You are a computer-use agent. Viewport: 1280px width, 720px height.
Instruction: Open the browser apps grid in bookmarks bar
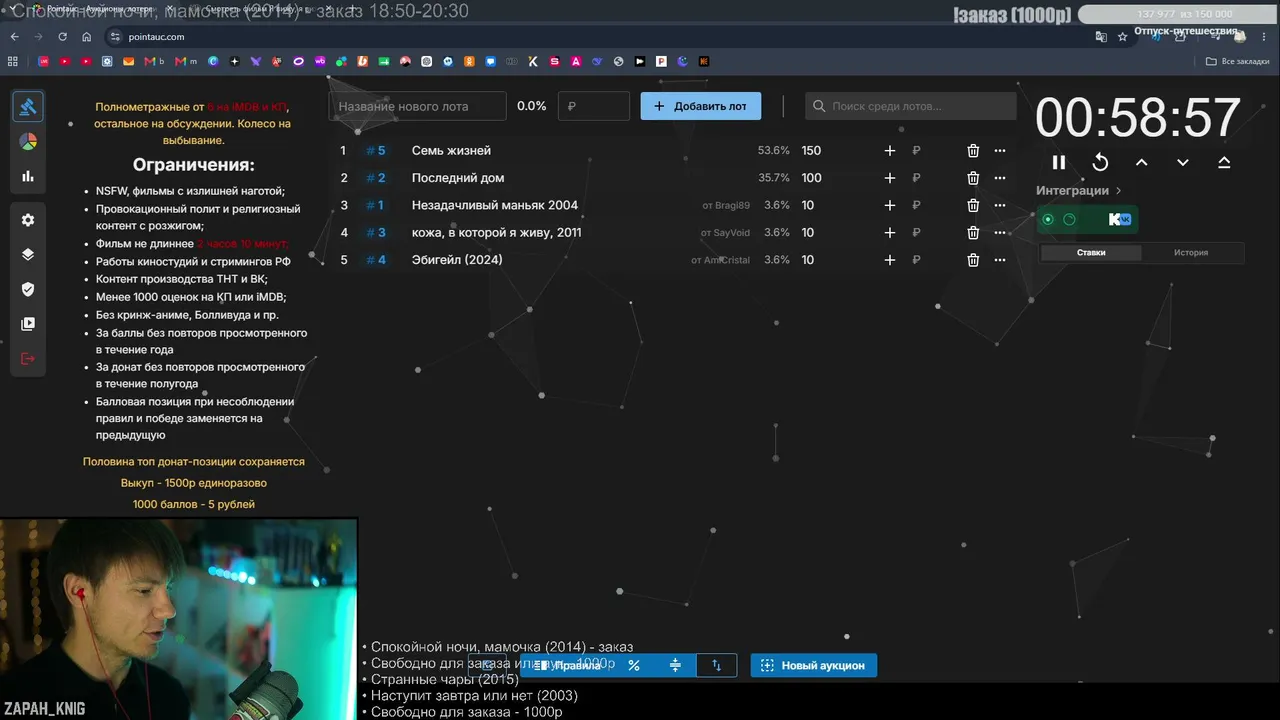point(13,61)
